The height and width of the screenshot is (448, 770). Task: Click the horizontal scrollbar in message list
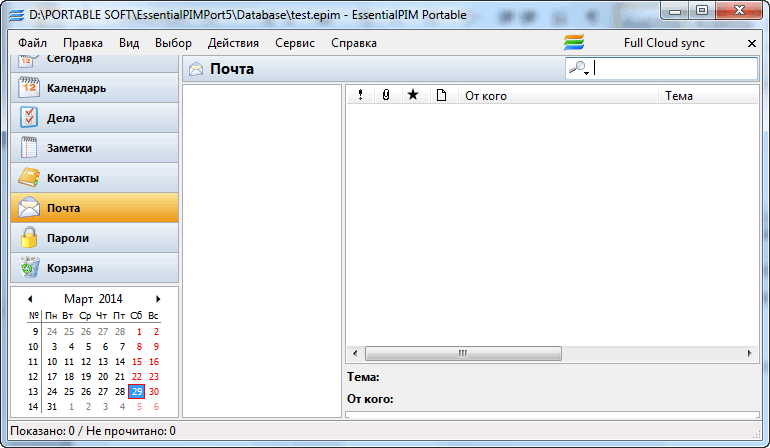(552, 354)
